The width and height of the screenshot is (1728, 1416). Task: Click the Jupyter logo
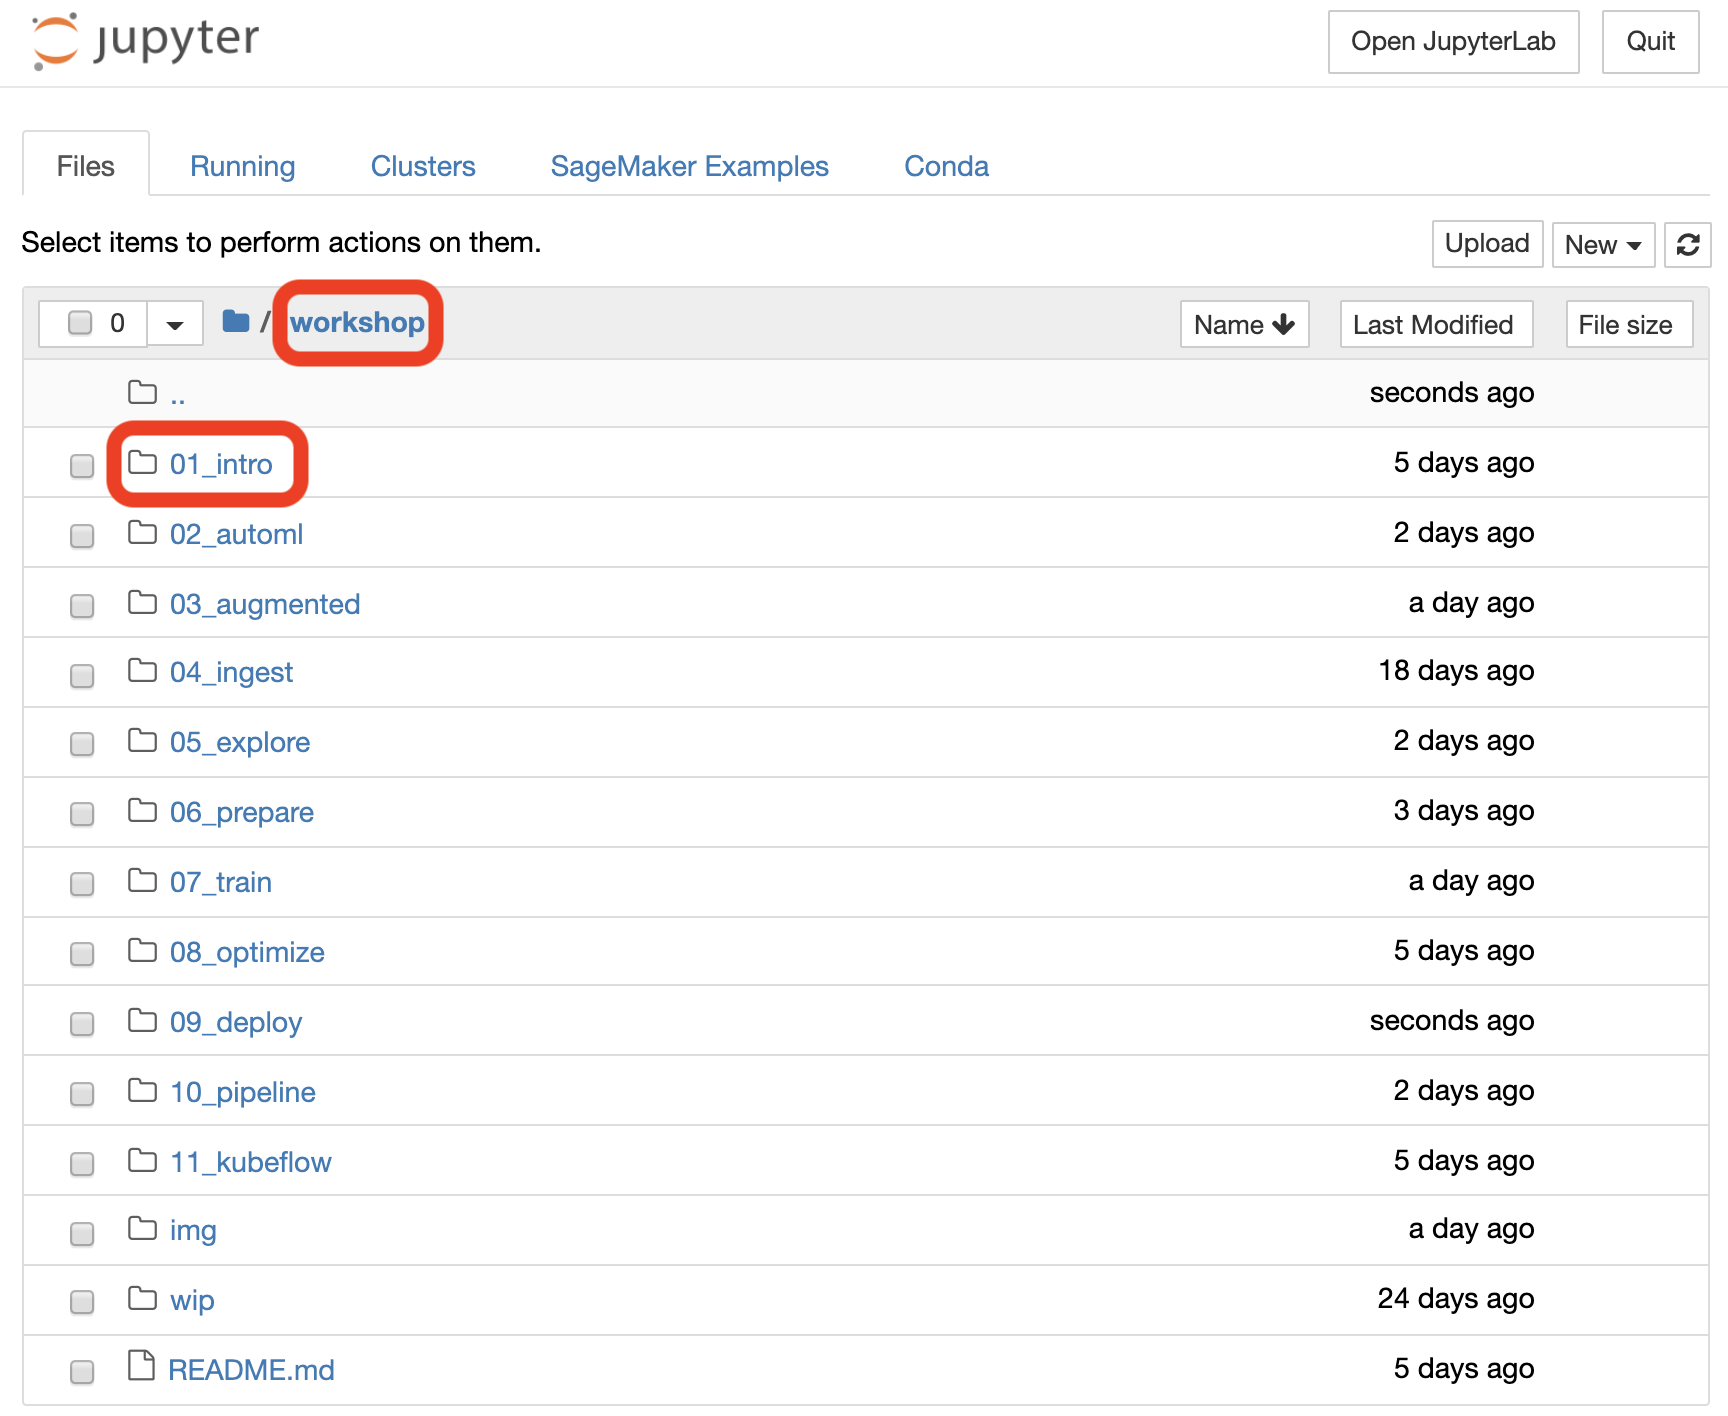click(145, 41)
